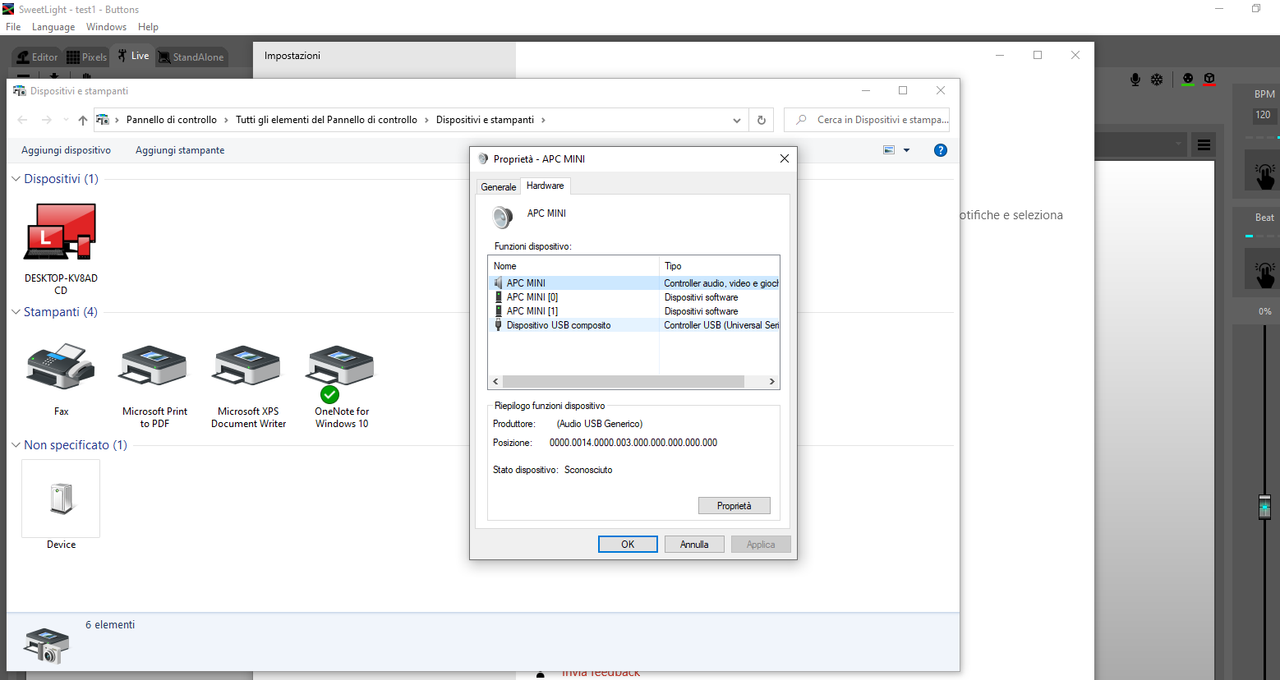This screenshot has width=1280, height=680.
Task: Click Pannello di controllo breadcrumb
Action: (171, 120)
